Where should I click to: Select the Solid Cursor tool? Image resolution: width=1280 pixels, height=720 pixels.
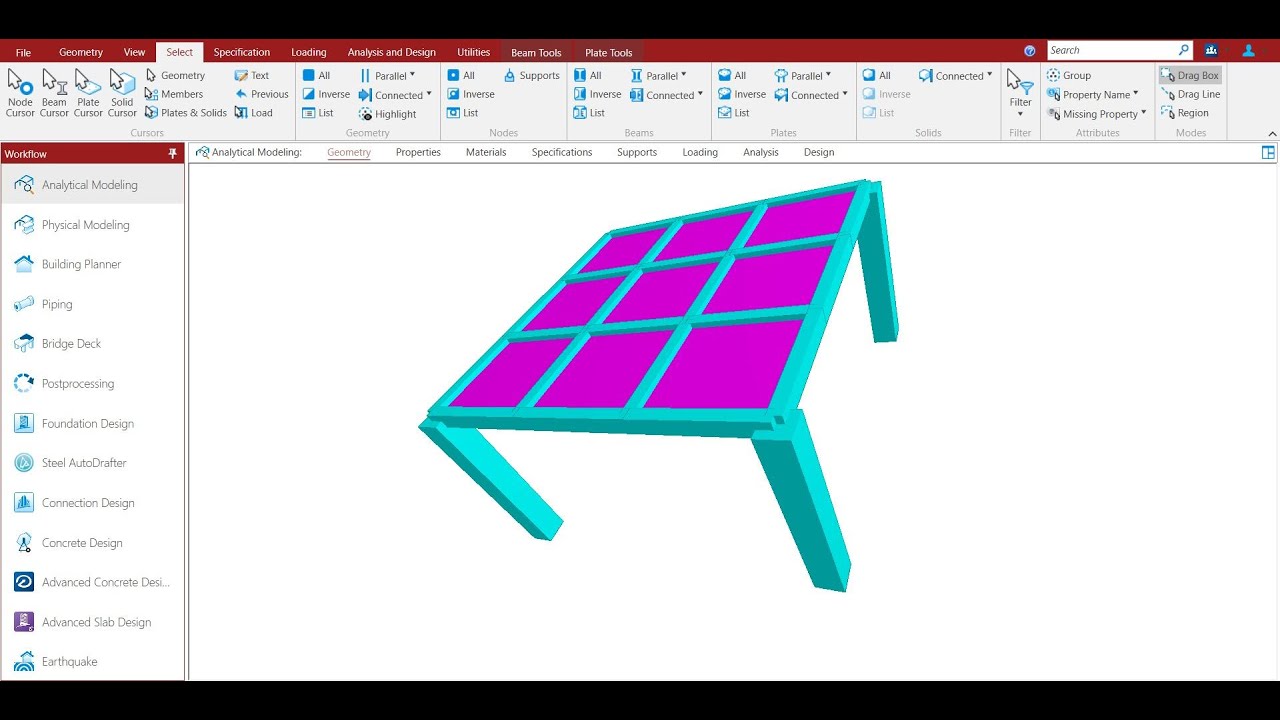coord(122,93)
